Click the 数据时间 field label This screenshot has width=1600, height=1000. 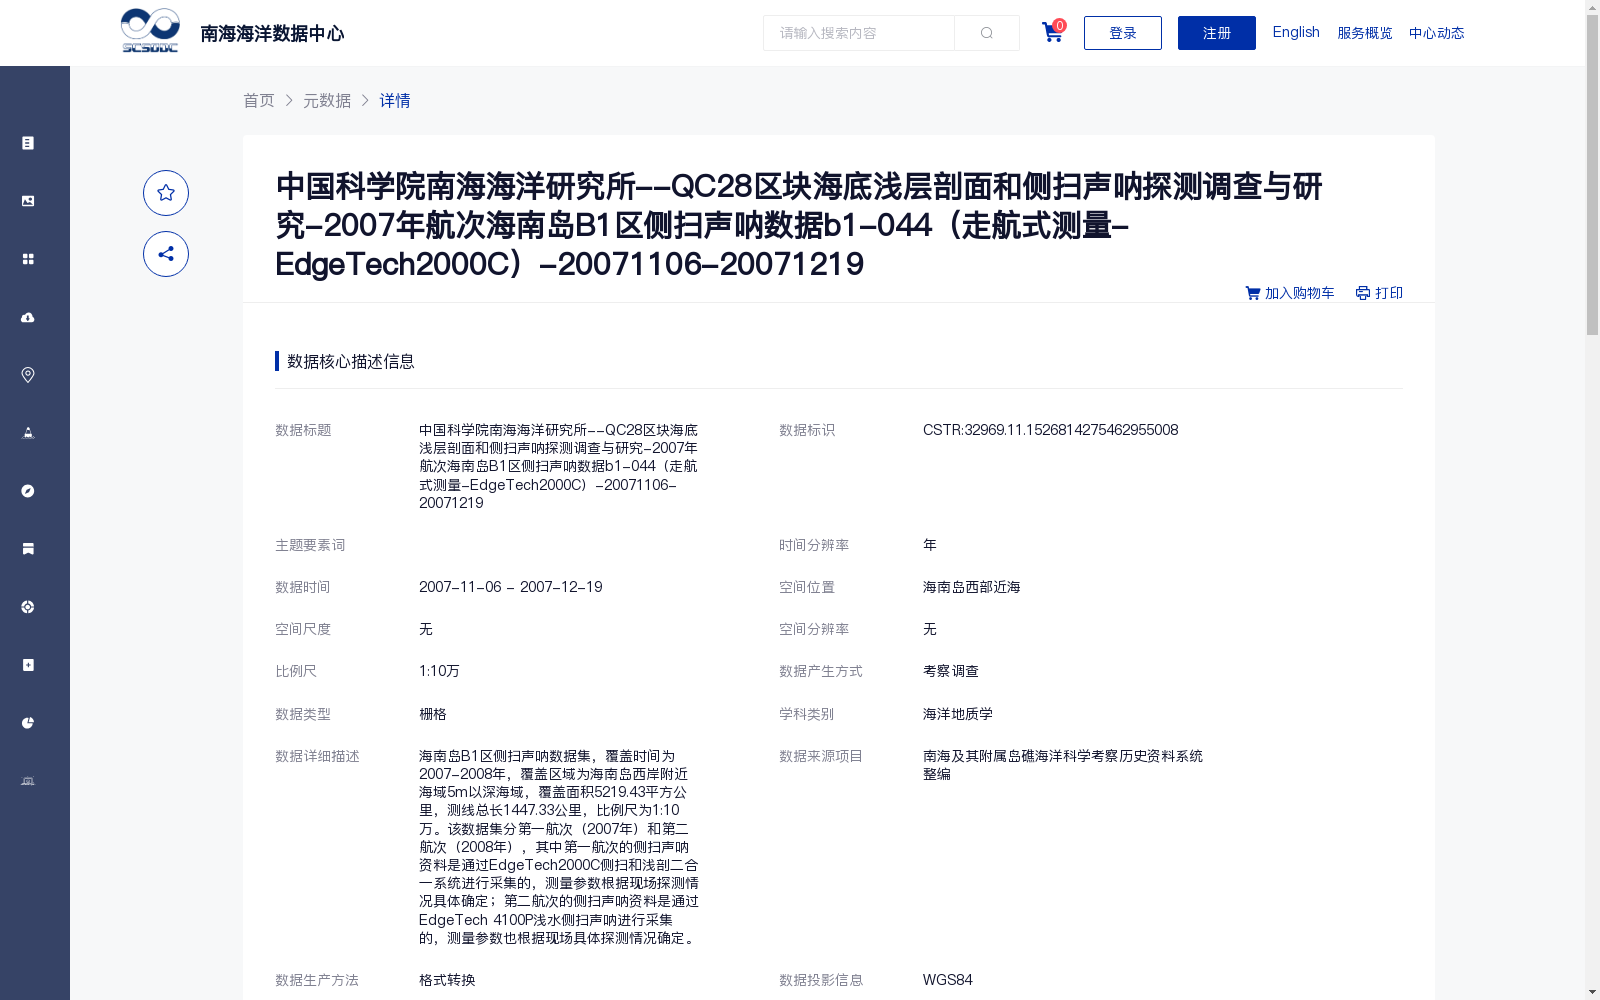click(x=303, y=587)
